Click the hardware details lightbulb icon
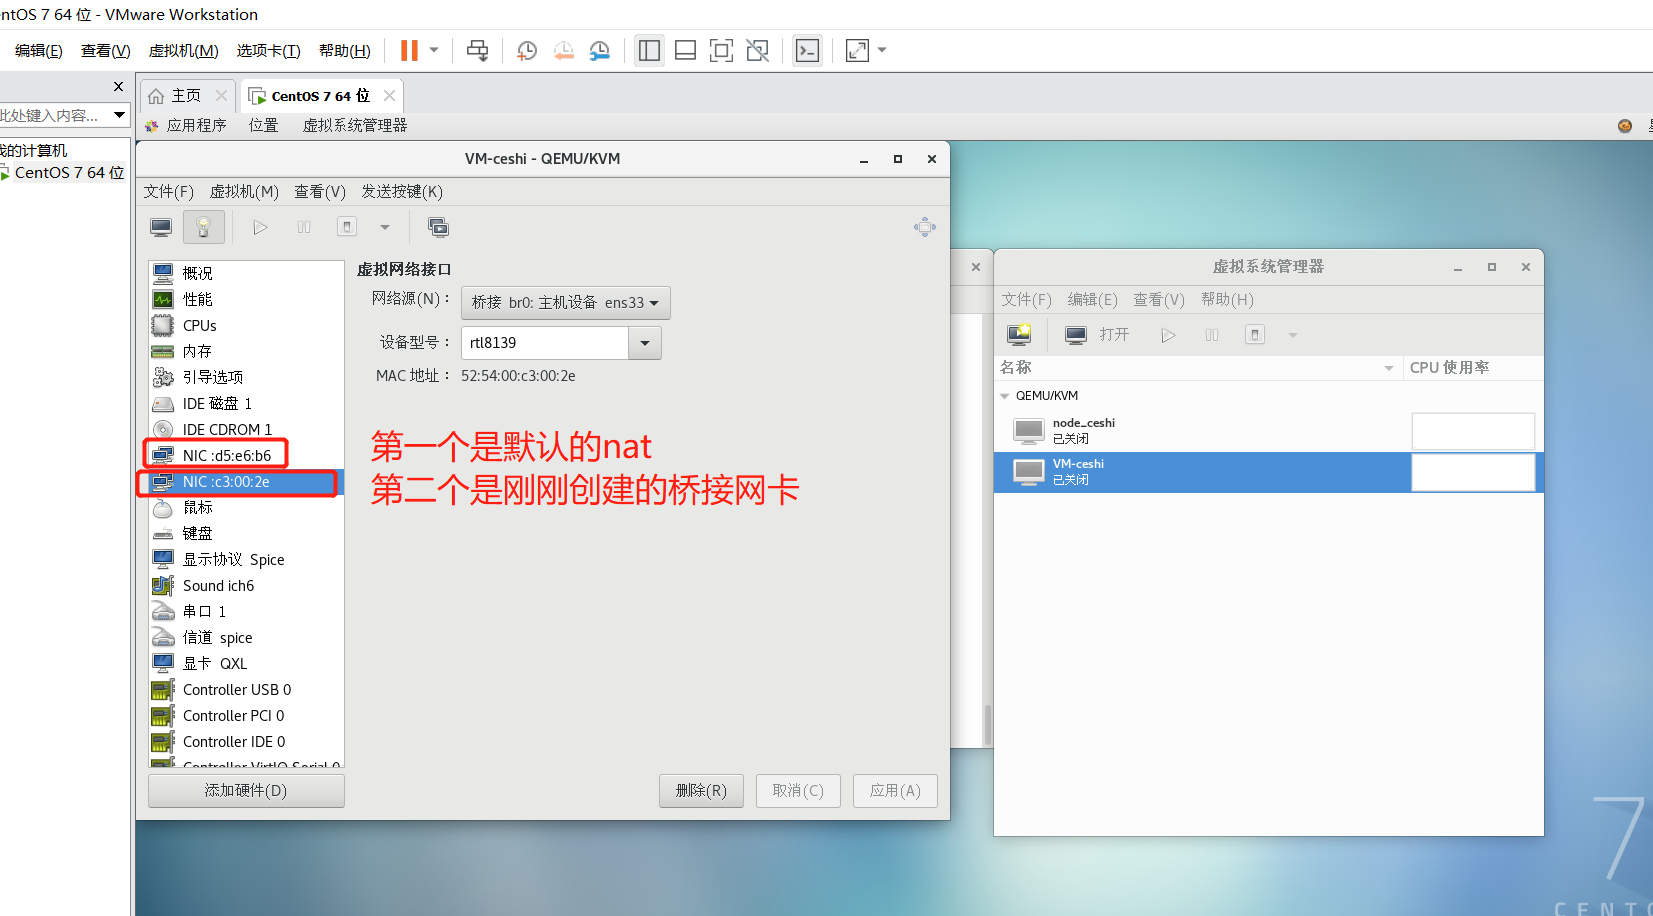 click(x=203, y=227)
